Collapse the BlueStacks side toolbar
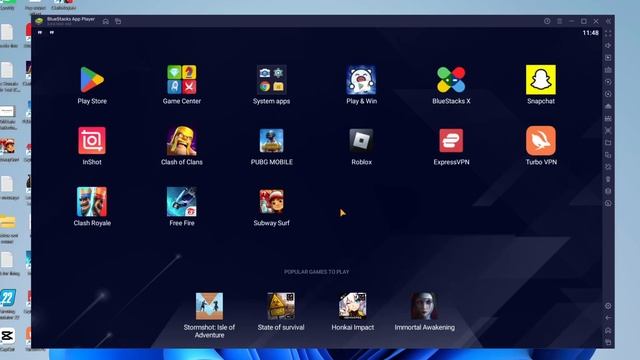 coord(608,21)
